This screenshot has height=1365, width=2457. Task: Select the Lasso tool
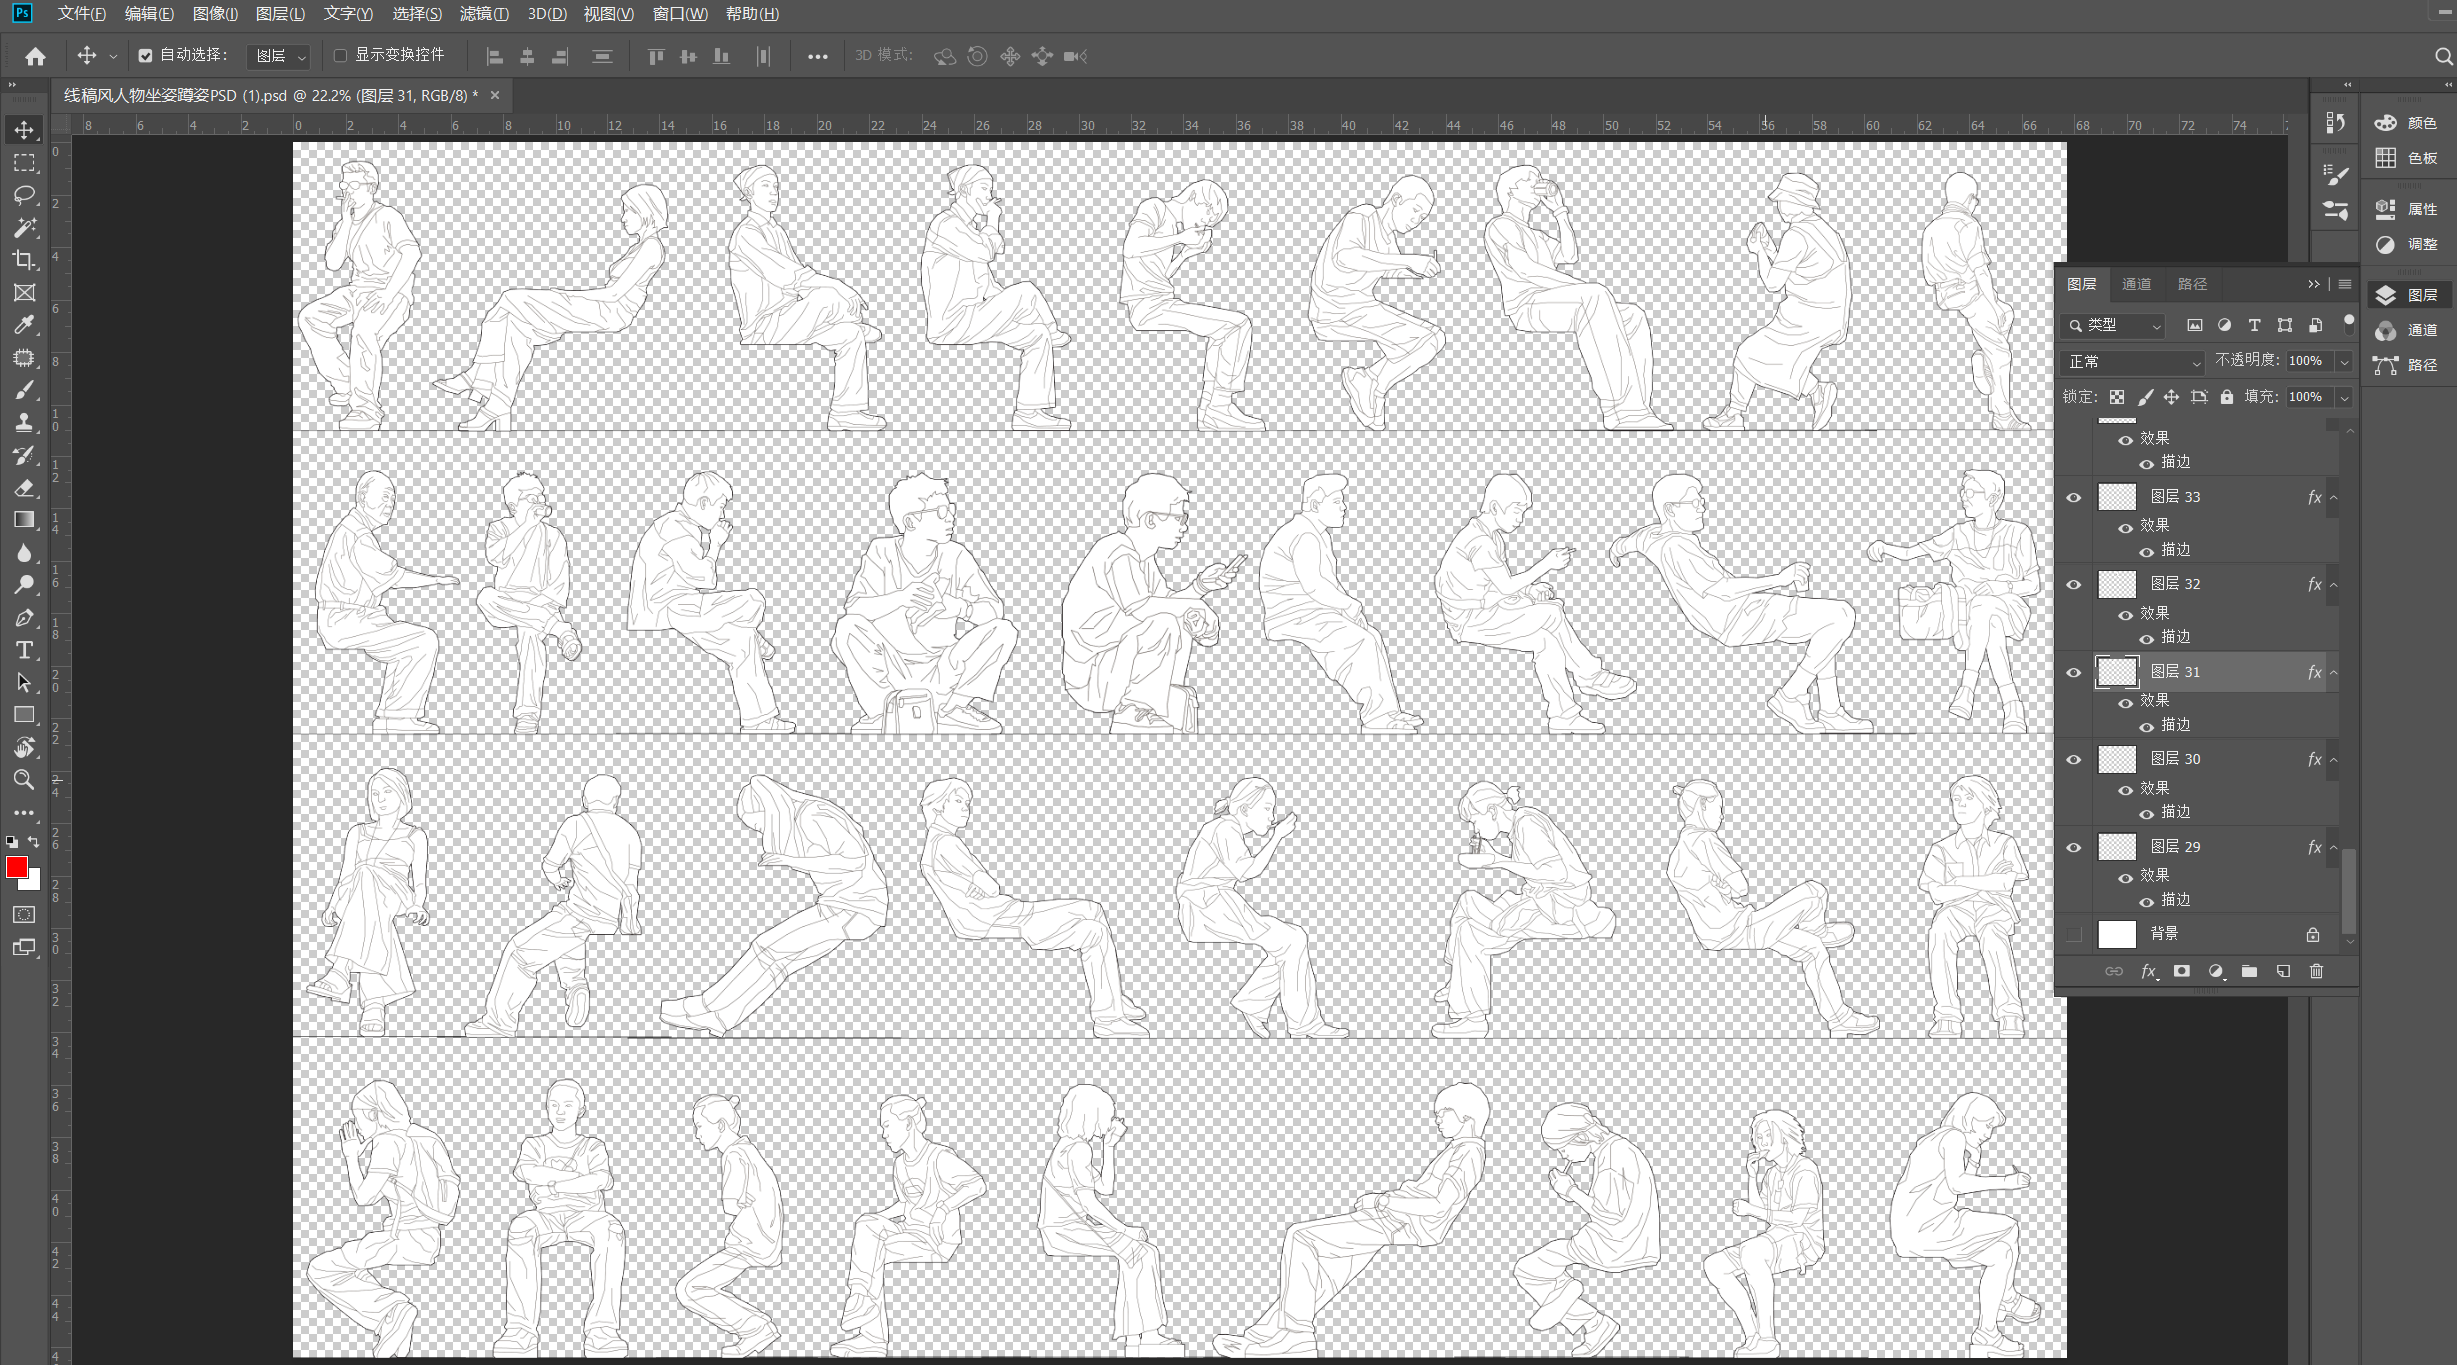[x=24, y=195]
